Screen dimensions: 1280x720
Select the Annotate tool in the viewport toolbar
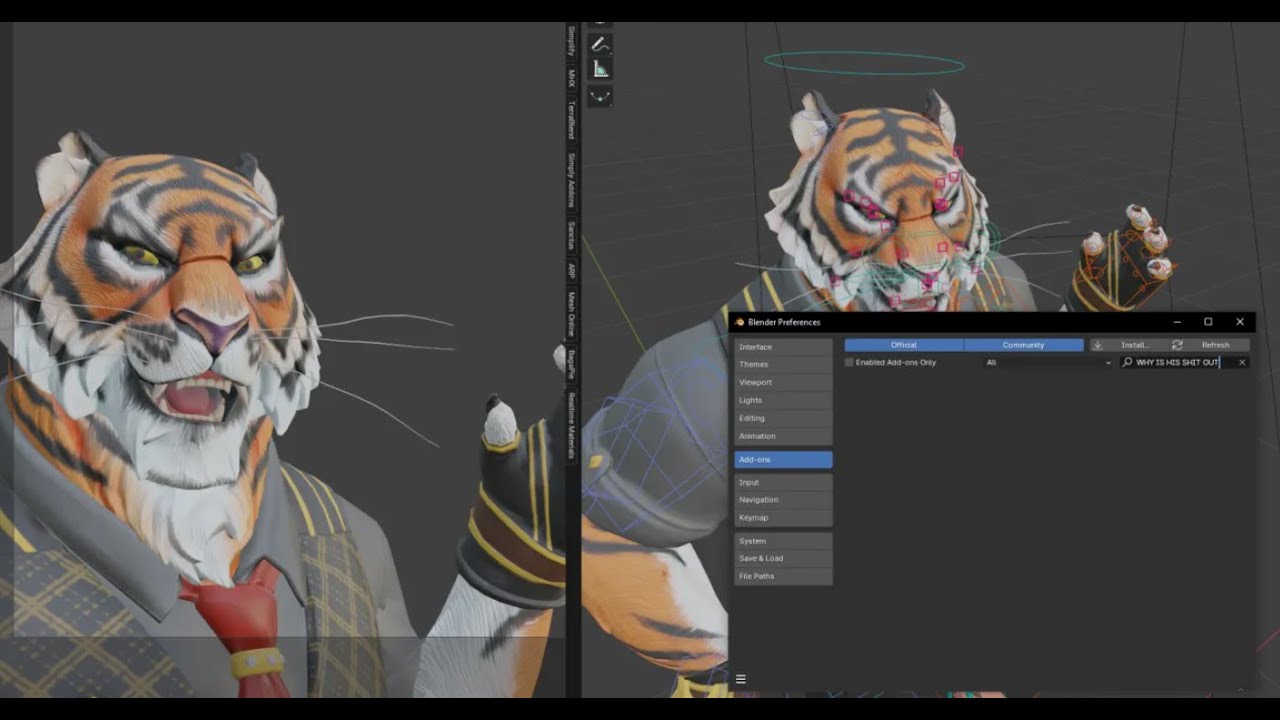tap(600, 45)
